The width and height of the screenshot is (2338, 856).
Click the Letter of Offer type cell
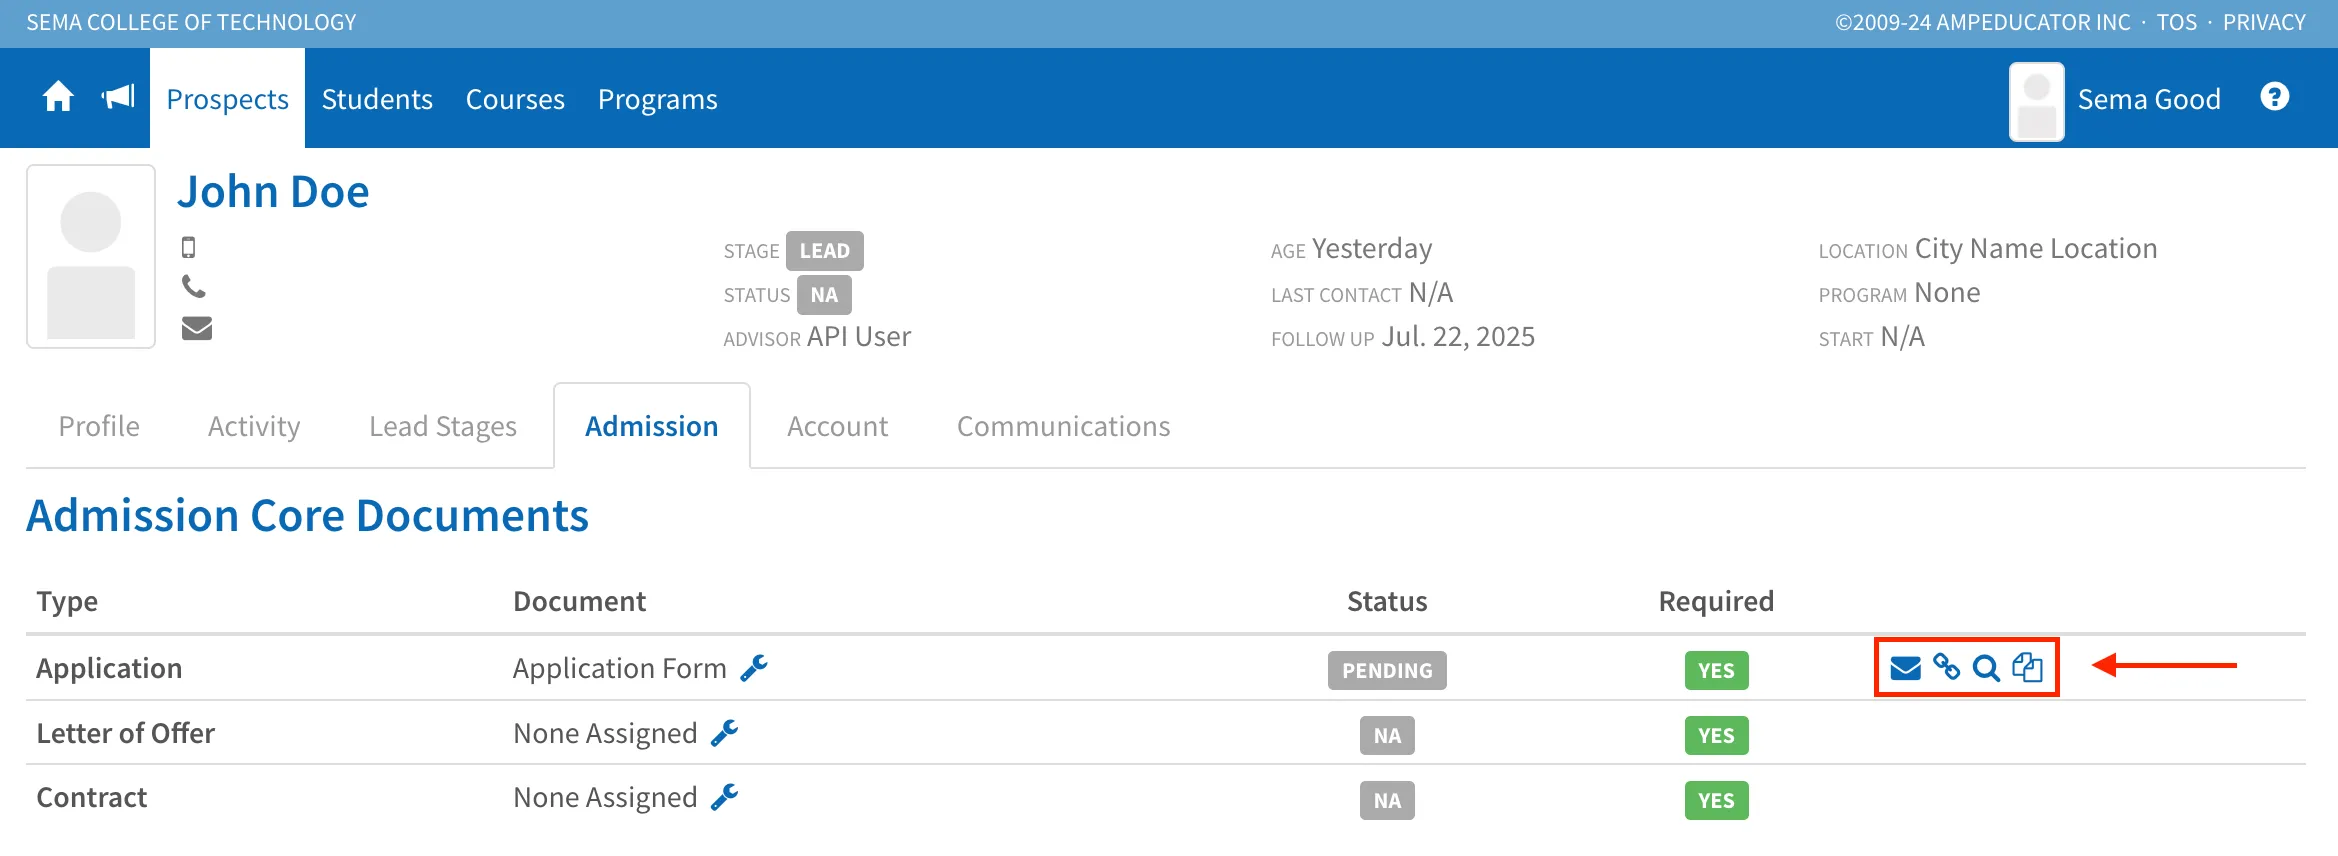tap(126, 733)
